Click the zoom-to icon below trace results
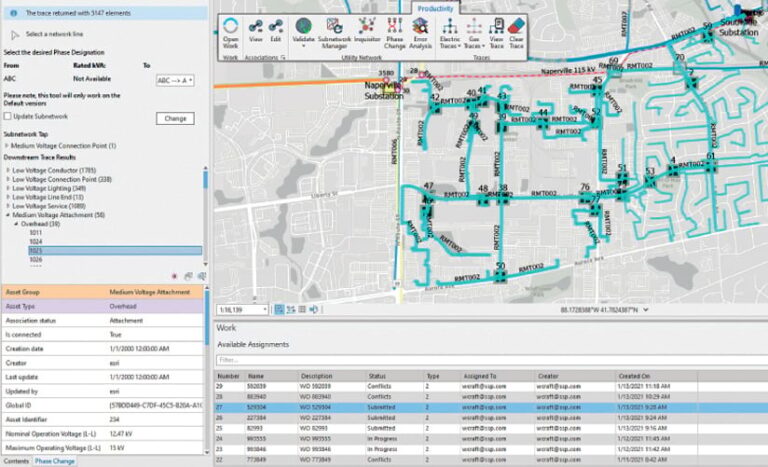Image resolution: width=768 pixels, height=467 pixels. (201, 276)
